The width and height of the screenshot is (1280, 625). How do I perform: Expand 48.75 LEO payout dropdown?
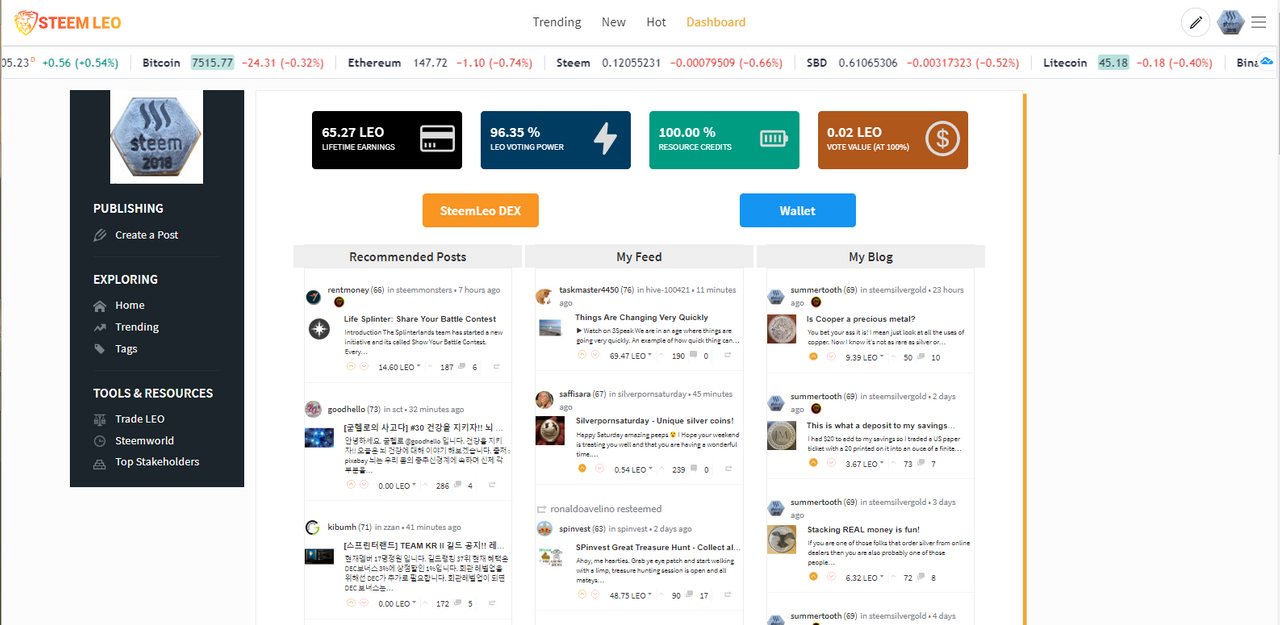tap(650, 596)
